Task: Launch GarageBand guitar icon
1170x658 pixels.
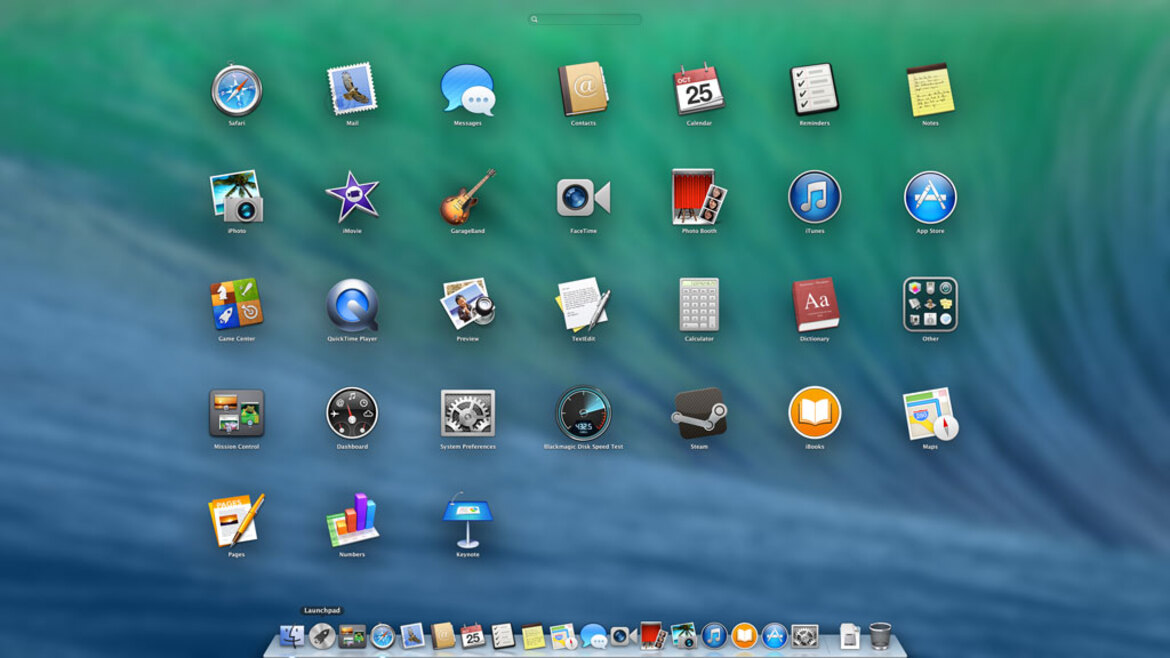Action: [x=468, y=197]
